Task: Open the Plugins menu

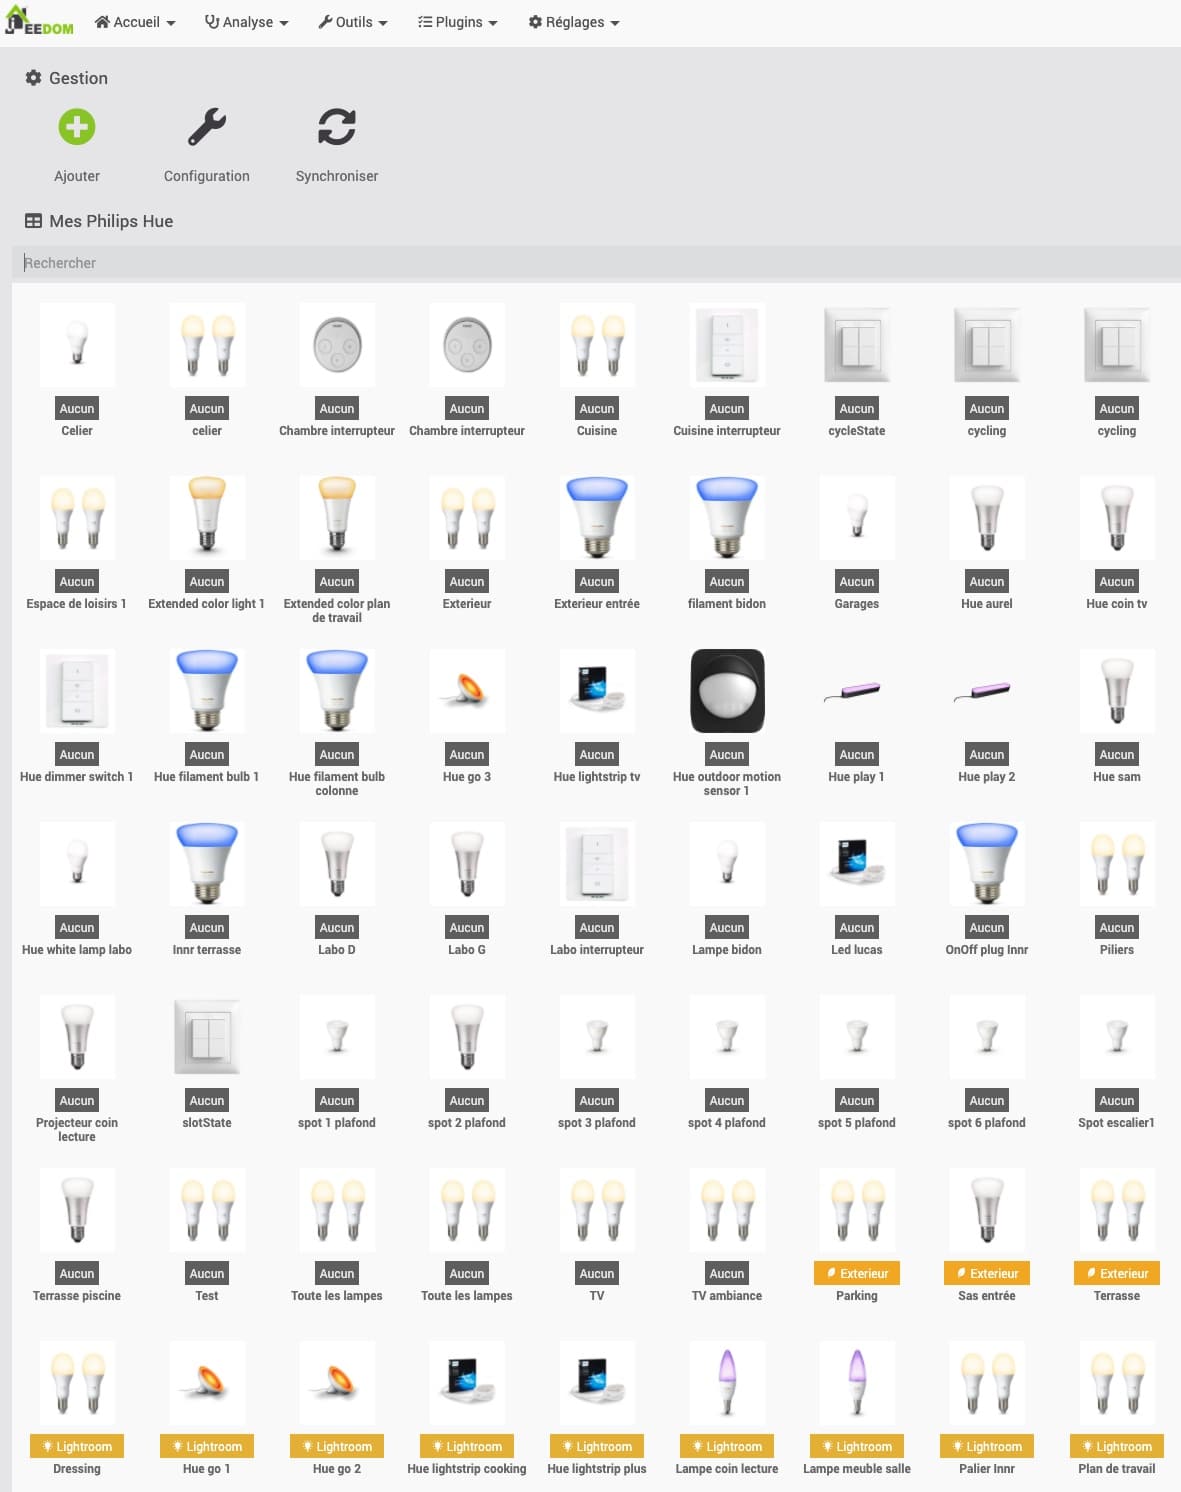Action: 458,22
